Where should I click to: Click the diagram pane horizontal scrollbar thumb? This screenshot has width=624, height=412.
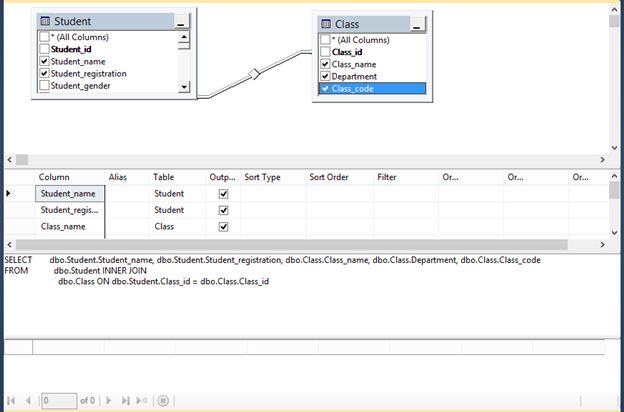tap(22, 160)
